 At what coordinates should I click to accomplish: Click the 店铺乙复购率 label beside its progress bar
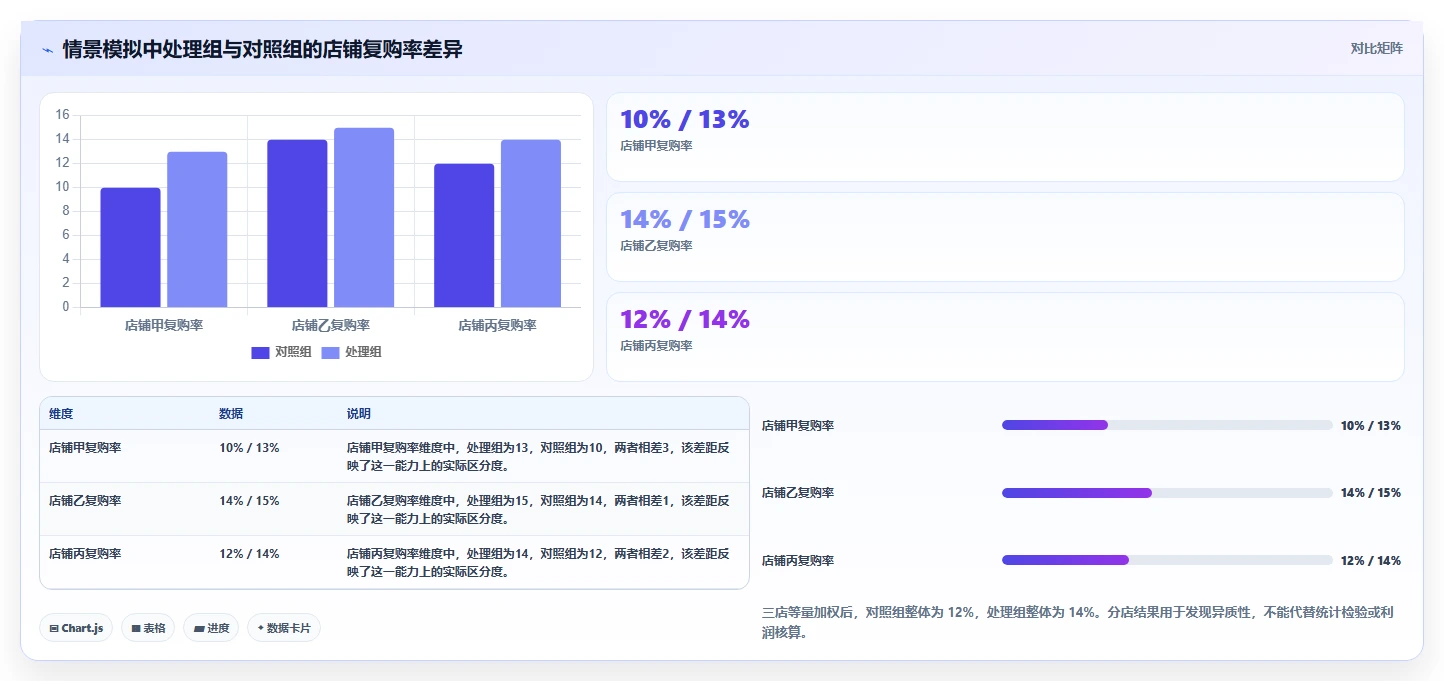pyautogui.click(x=798, y=493)
